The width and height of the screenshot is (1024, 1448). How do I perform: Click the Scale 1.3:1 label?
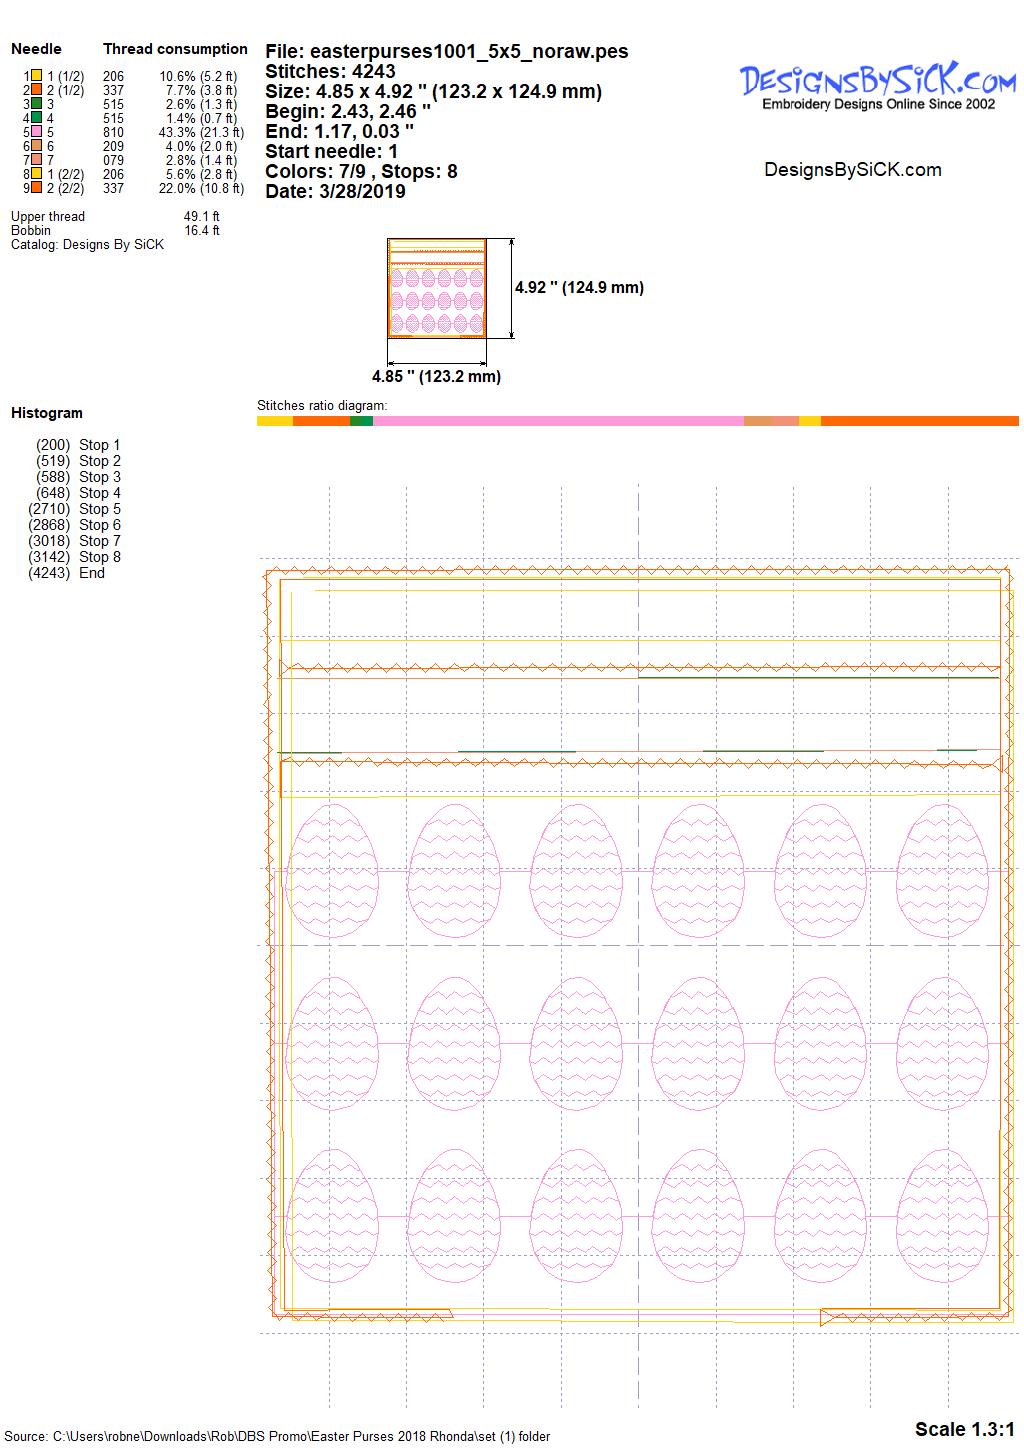(x=964, y=1429)
